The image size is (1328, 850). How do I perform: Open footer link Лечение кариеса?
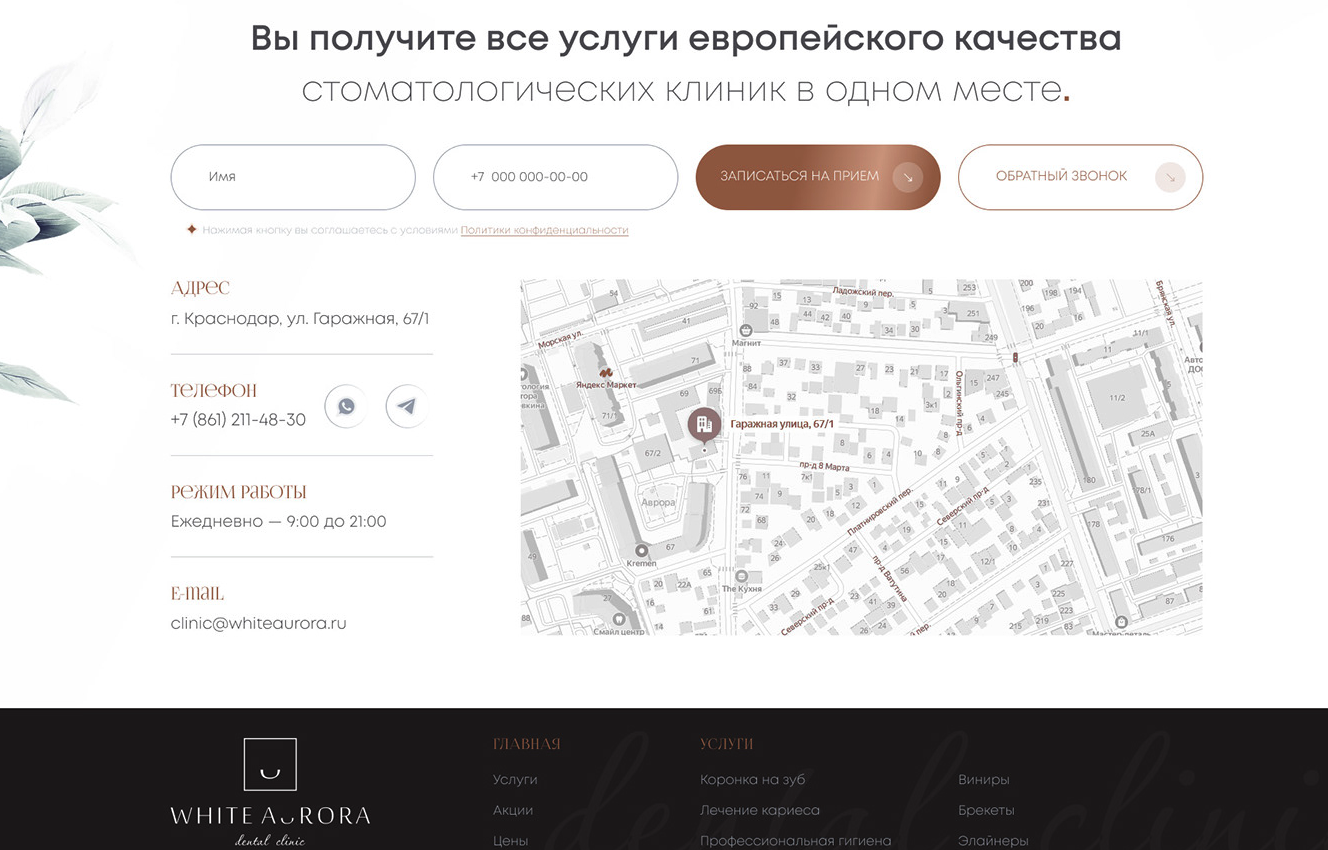(760, 810)
